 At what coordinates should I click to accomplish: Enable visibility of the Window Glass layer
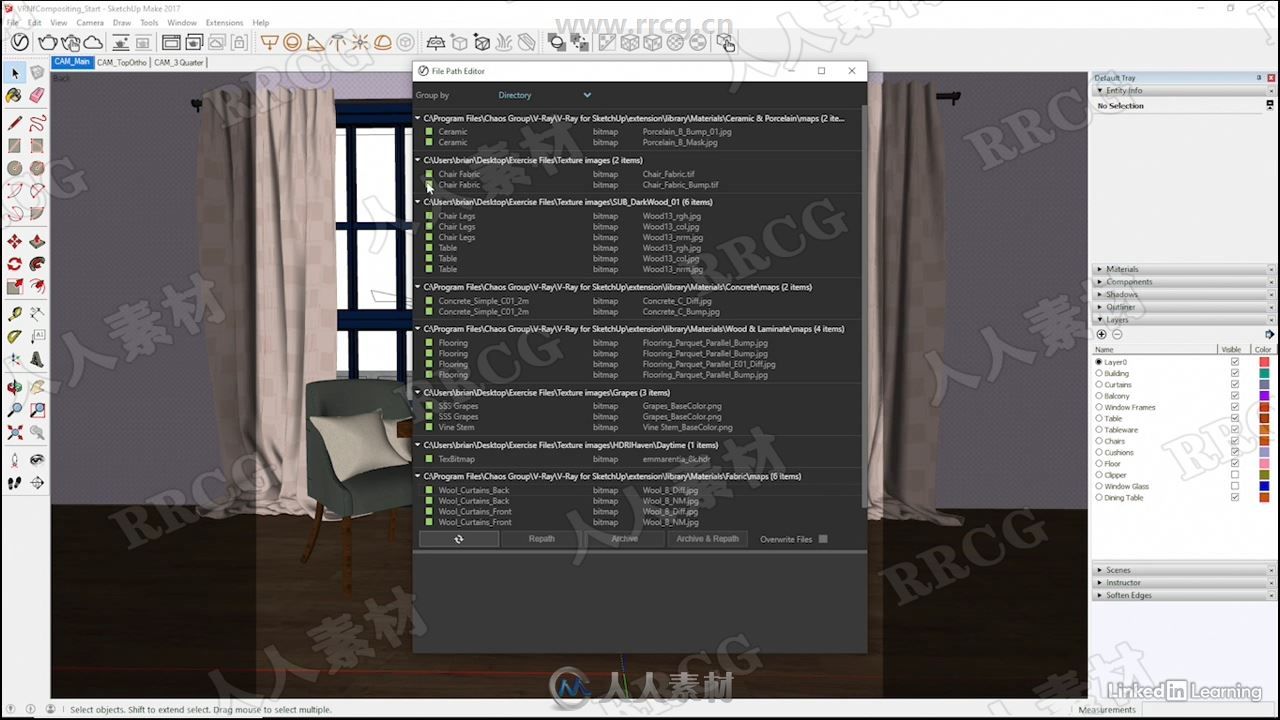pos(1235,486)
